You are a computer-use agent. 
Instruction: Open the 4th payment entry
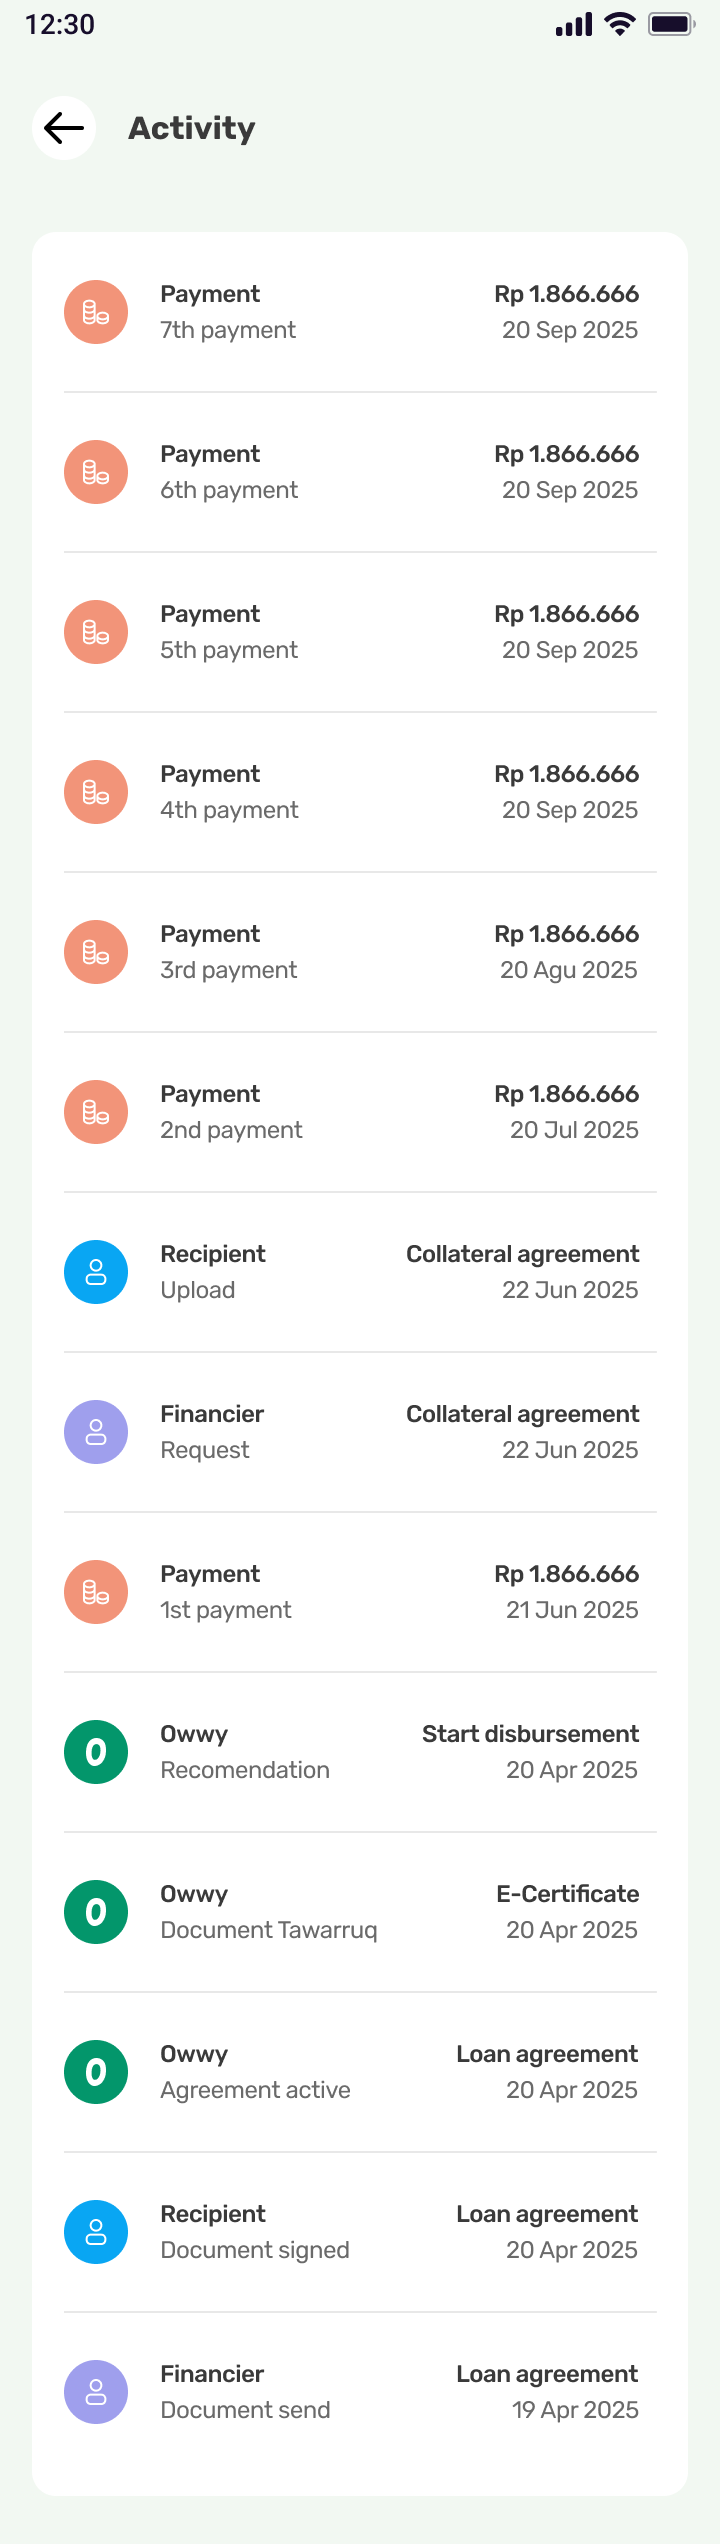click(360, 792)
